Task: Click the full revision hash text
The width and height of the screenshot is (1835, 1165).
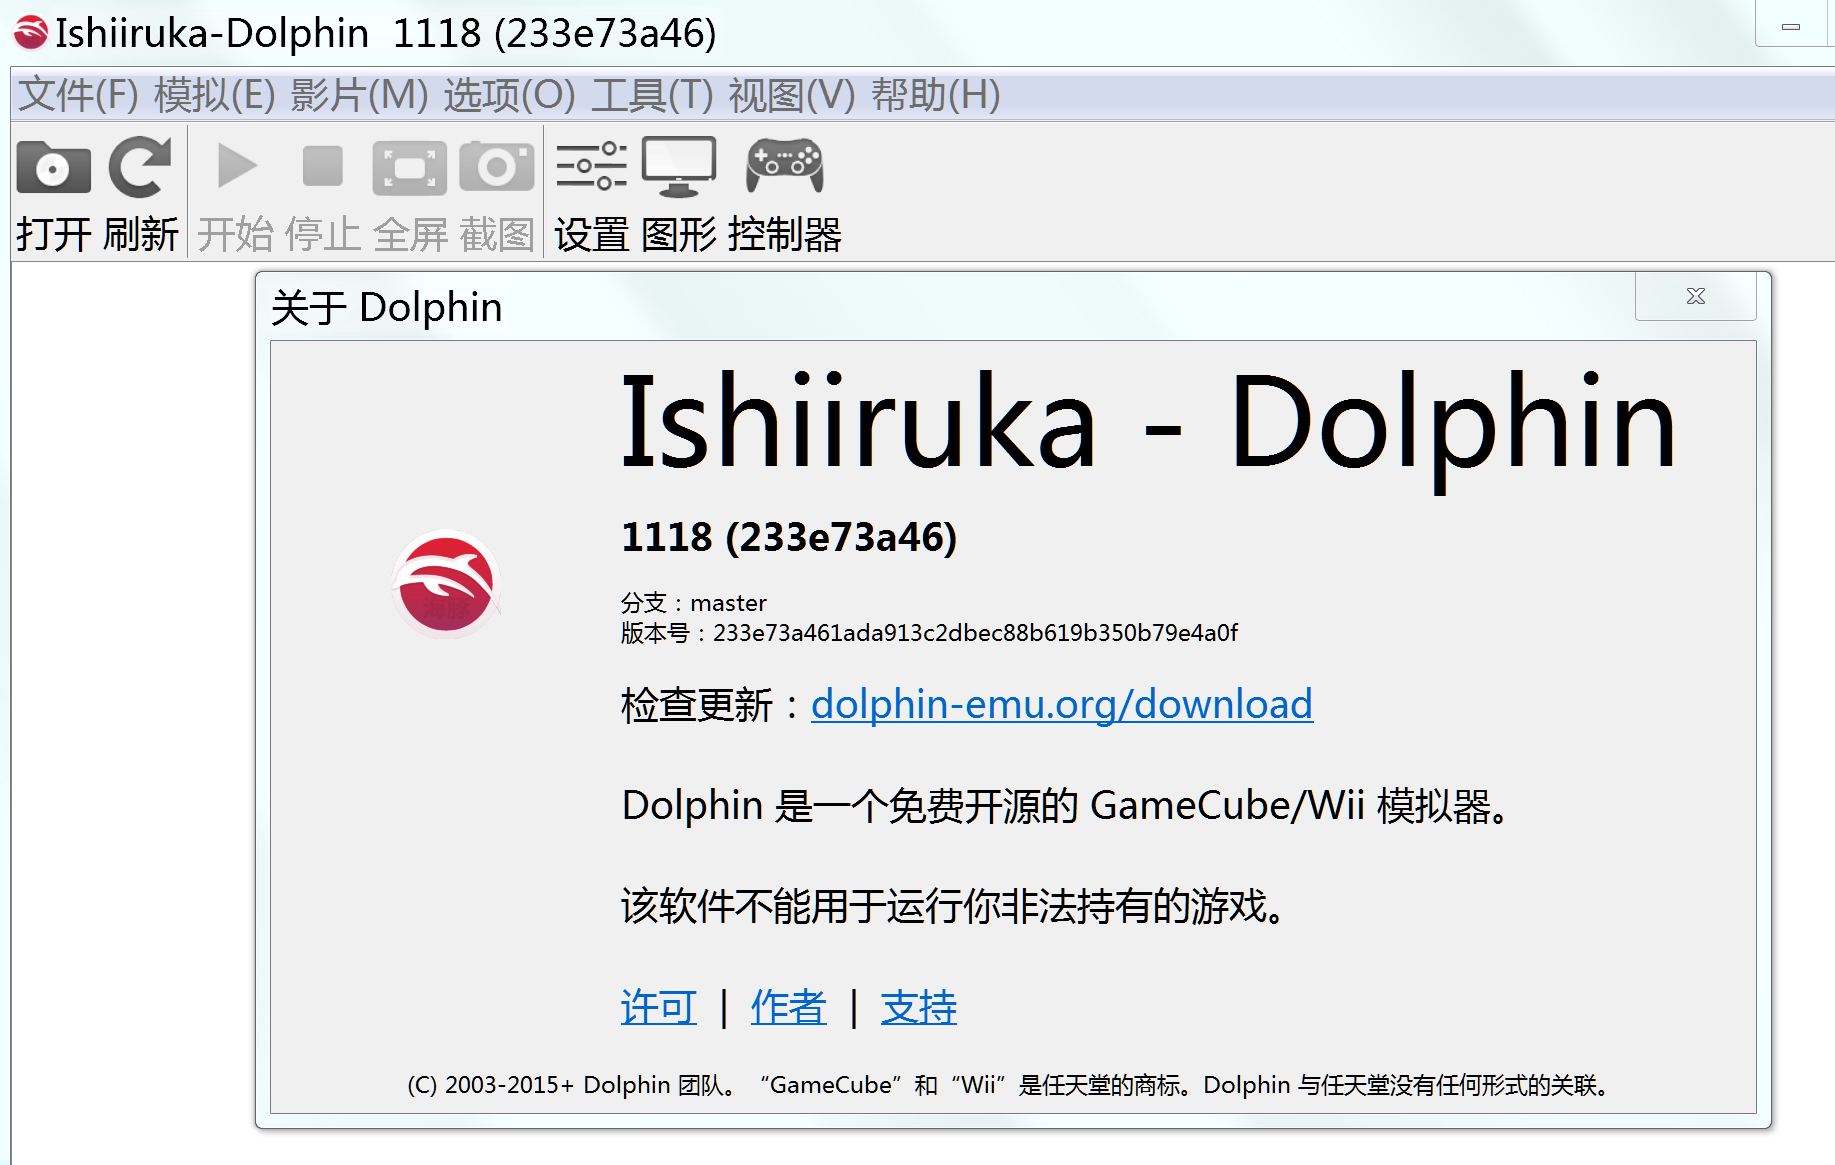Action: pyautogui.click(x=975, y=633)
